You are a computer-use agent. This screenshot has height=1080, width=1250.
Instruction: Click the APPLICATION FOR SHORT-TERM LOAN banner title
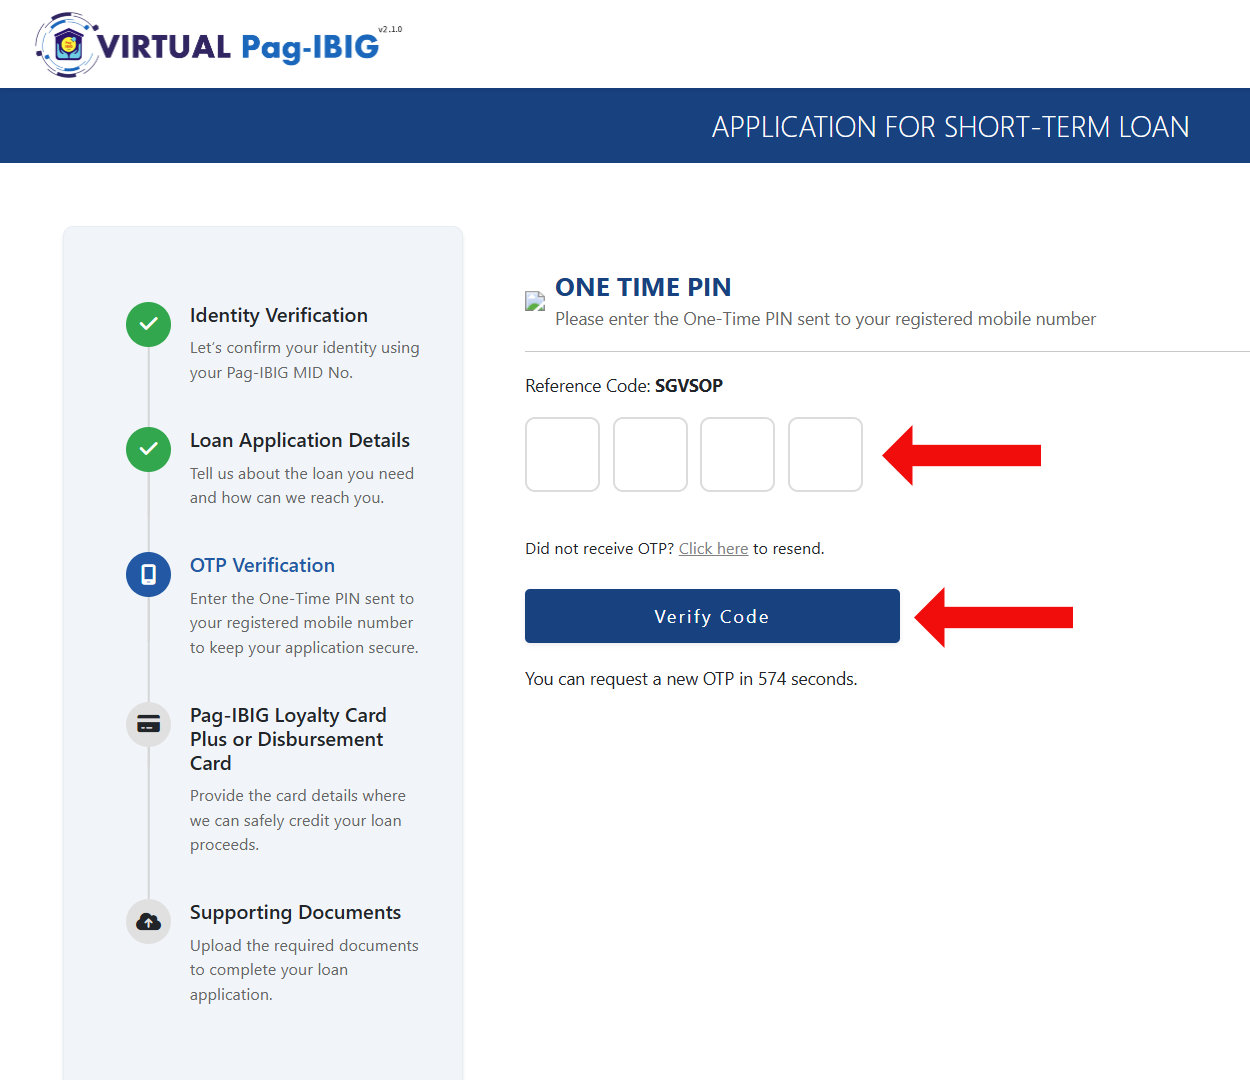click(950, 127)
